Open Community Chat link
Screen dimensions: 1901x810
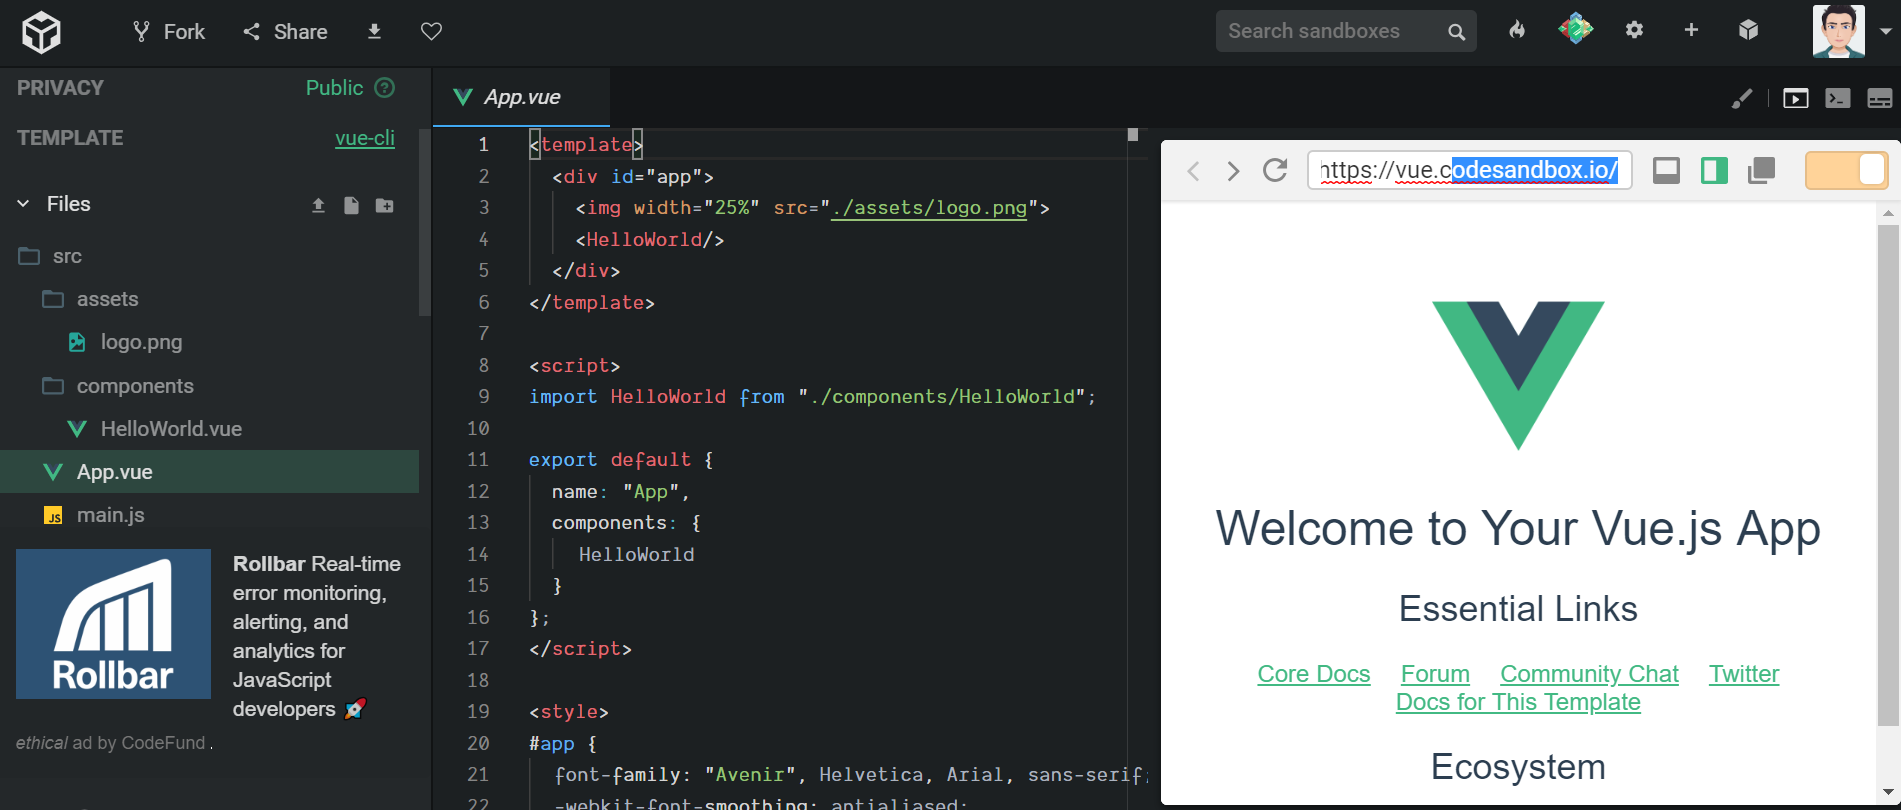tap(1589, 674)
